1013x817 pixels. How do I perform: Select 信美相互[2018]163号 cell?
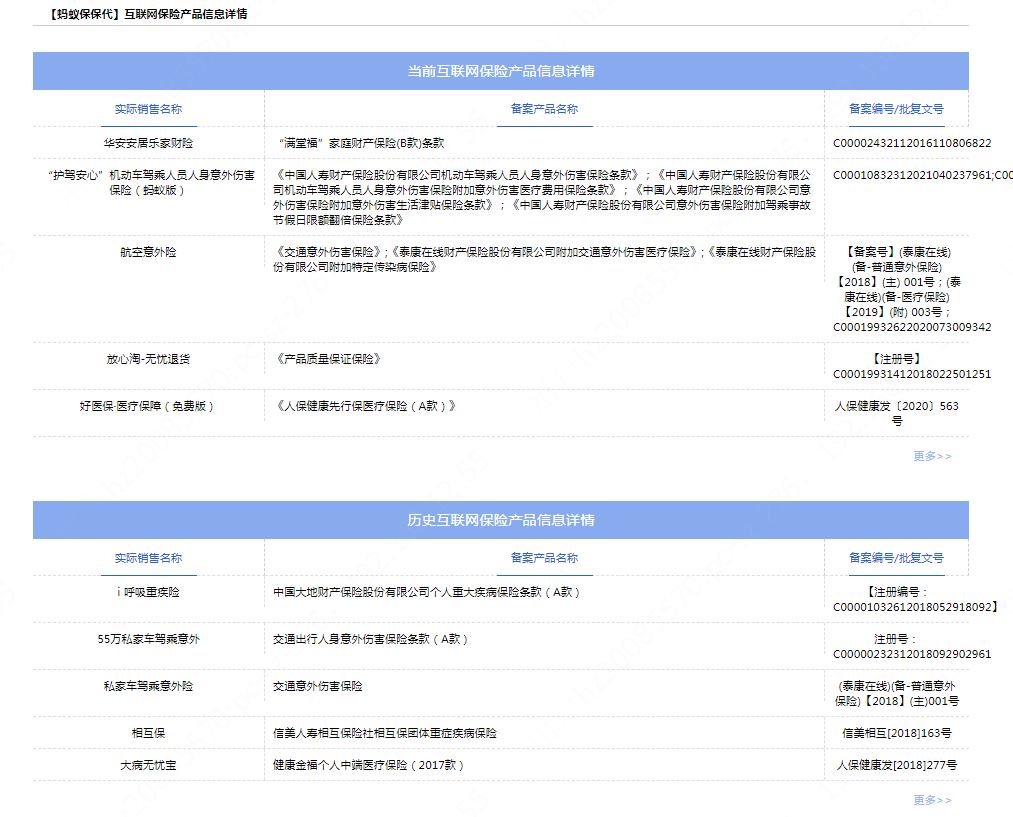(897, 734)
